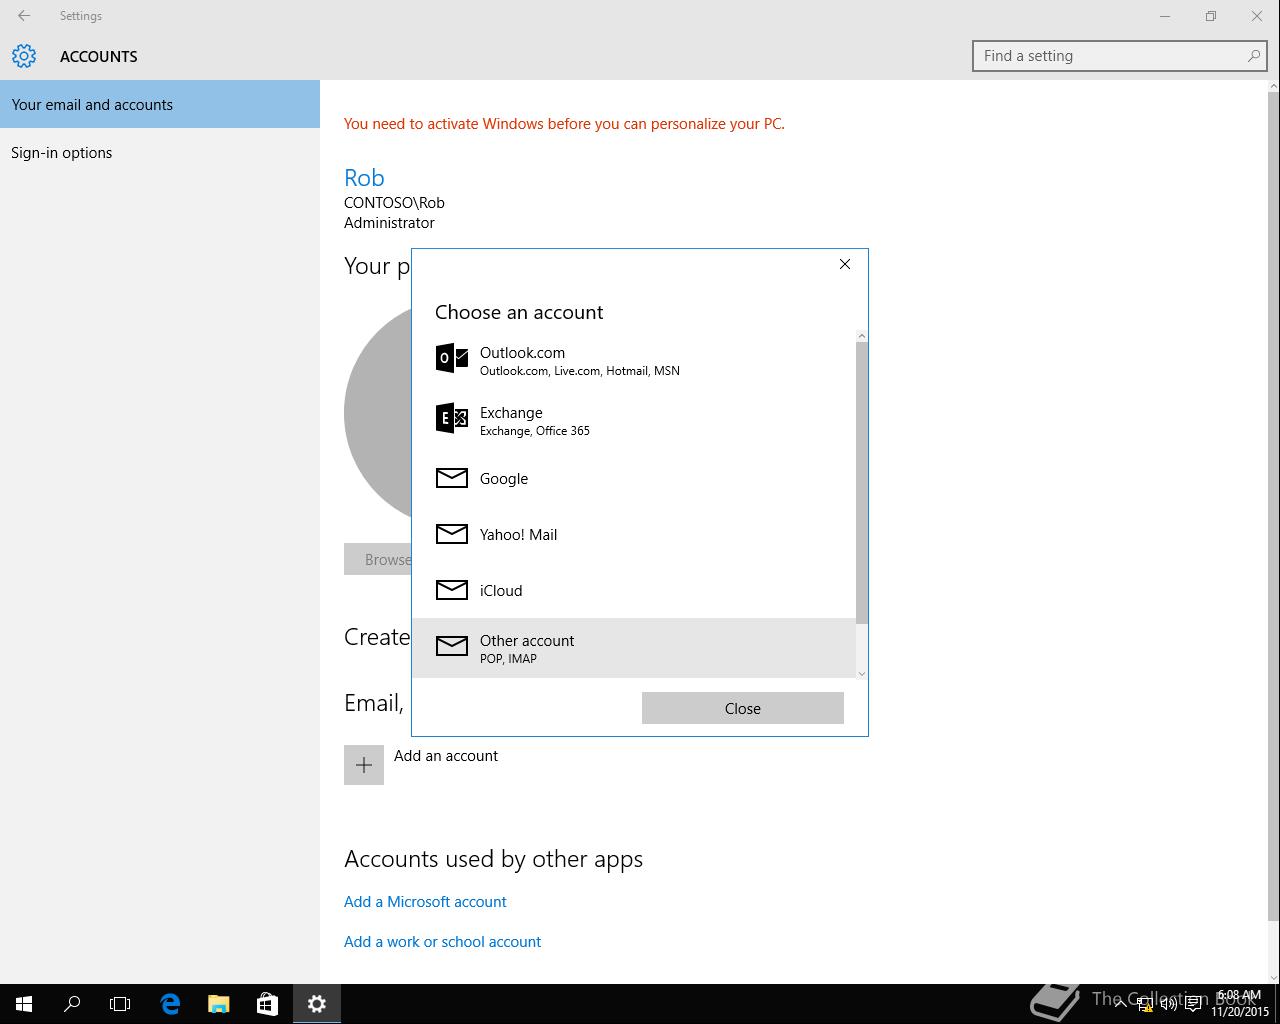Click the account list scrollbar thumb

coord(862,482)
